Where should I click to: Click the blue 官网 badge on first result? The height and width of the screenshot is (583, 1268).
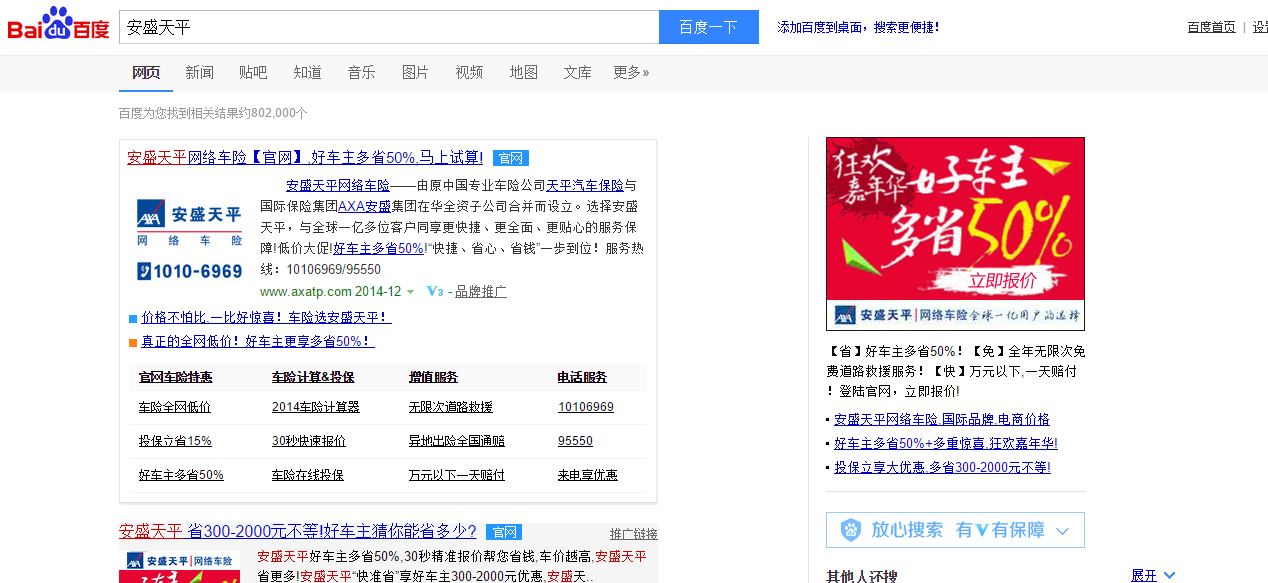click(x=510, y=158)
